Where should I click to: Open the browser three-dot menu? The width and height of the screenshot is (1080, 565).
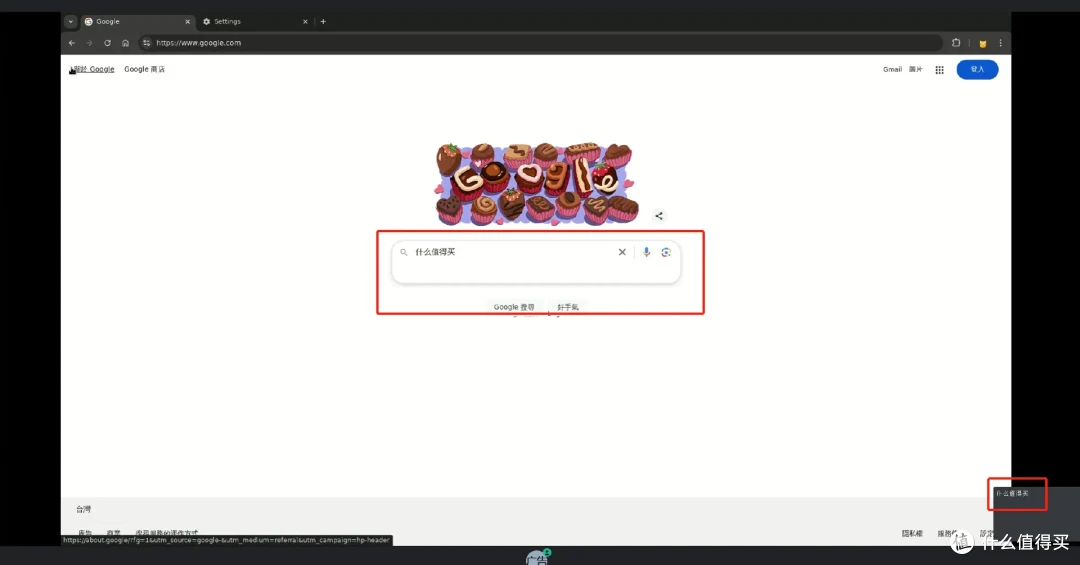pos(1001,43)
